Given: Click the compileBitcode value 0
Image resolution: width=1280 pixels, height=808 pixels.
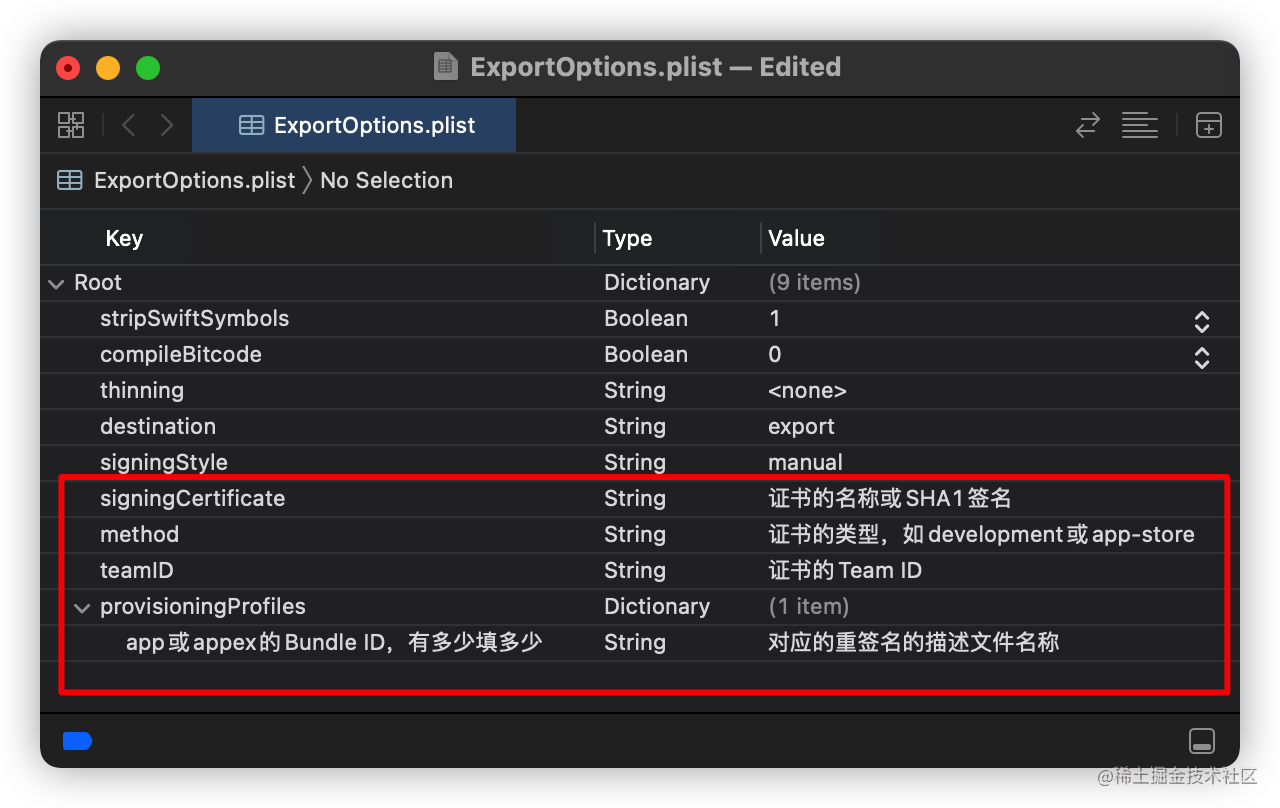Looking at the screenshot, I should tap(775, 354).
